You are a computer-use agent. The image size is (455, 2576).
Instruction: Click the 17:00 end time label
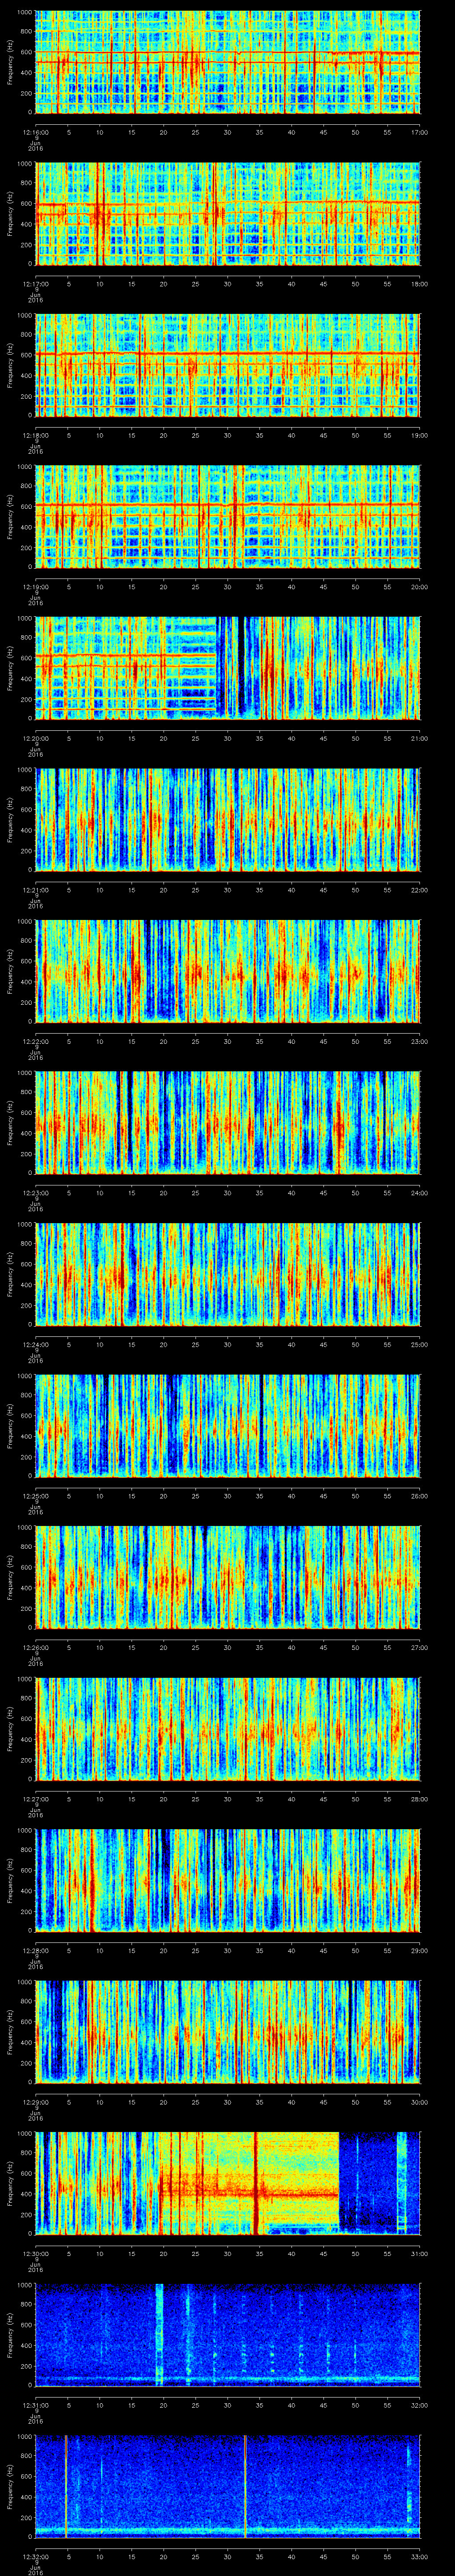coord(419,132)
